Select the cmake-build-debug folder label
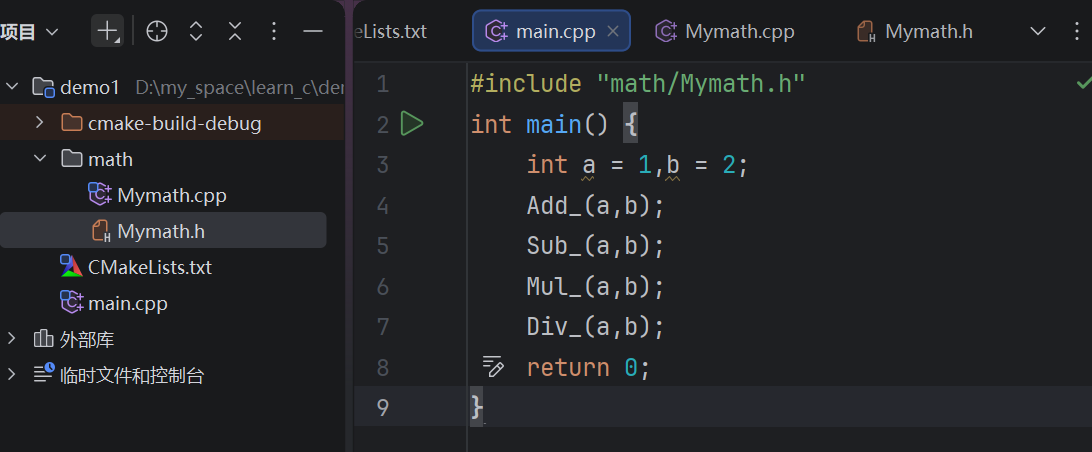 click(175, 124)
